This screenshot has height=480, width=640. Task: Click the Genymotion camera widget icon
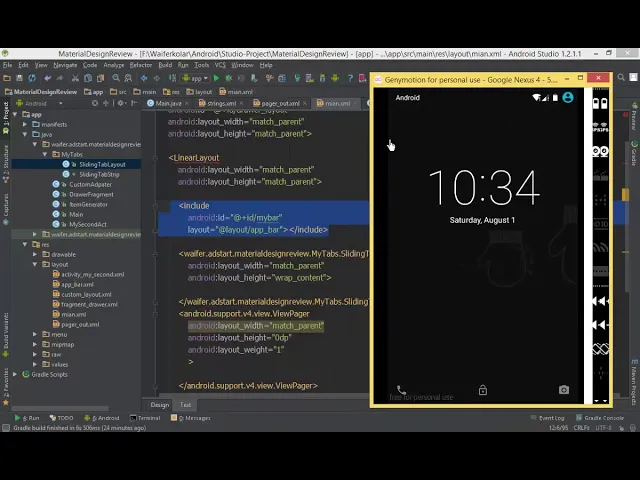pos(600,152)
